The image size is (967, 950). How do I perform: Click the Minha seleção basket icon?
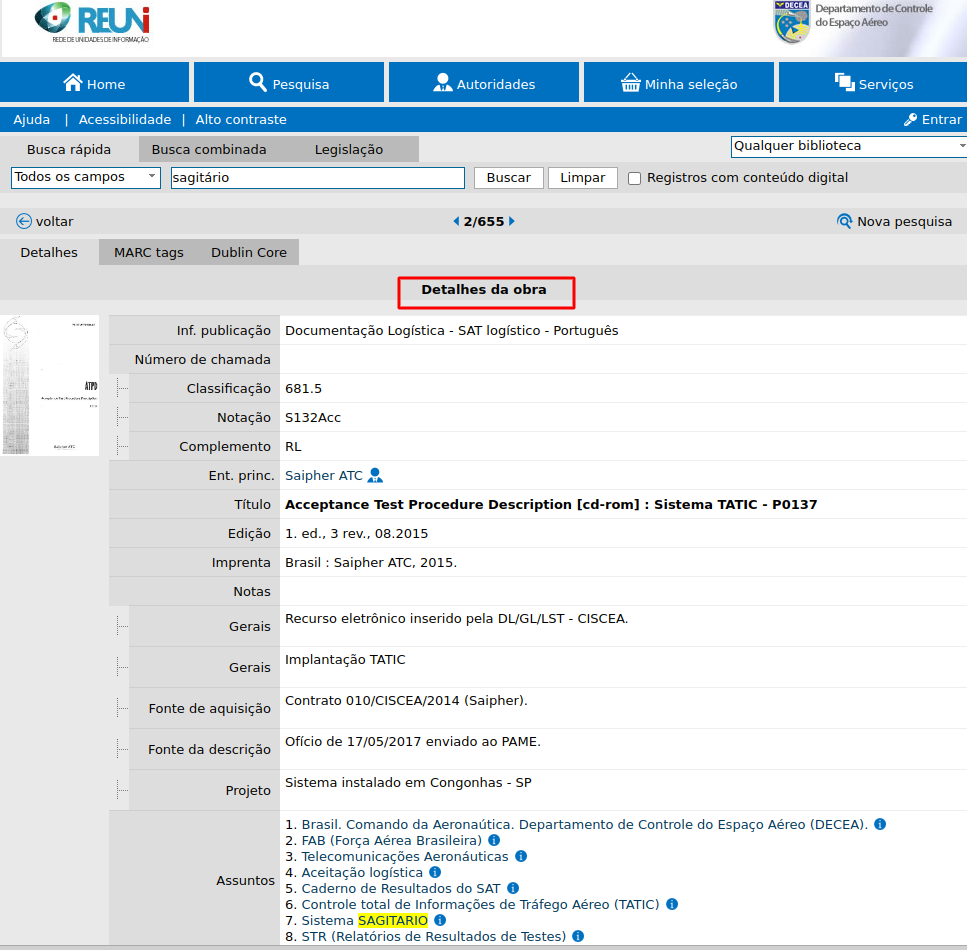(x=630, y=83)
